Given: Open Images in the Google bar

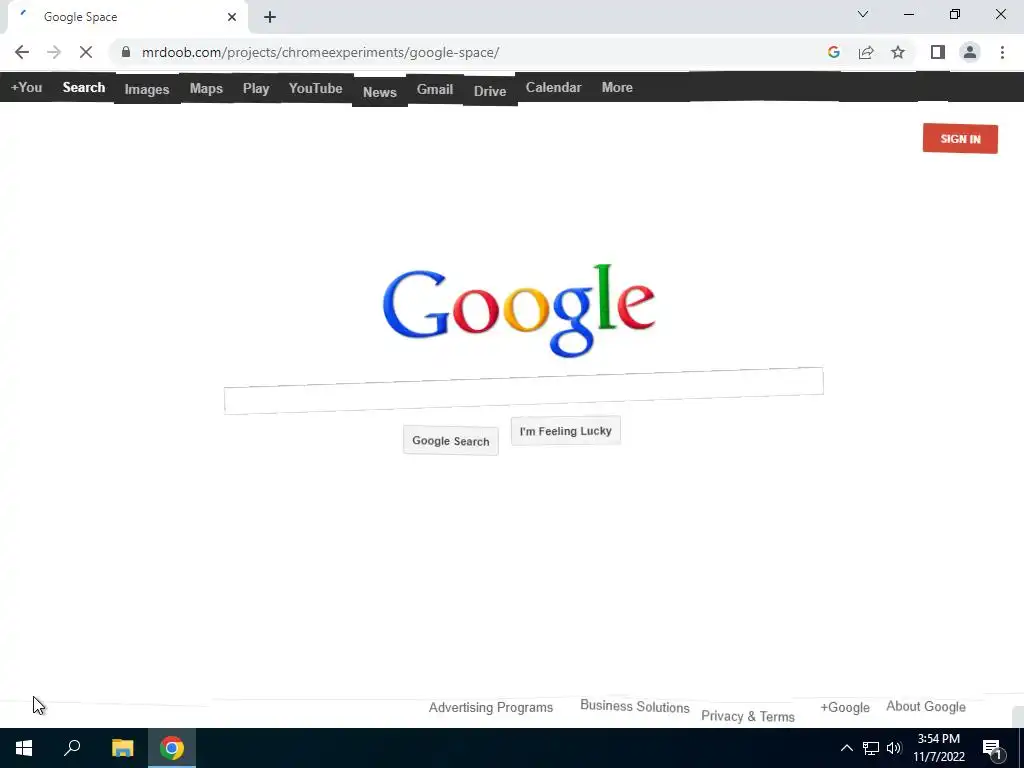Looking at the screenshot, I should (x=147, y=89).
